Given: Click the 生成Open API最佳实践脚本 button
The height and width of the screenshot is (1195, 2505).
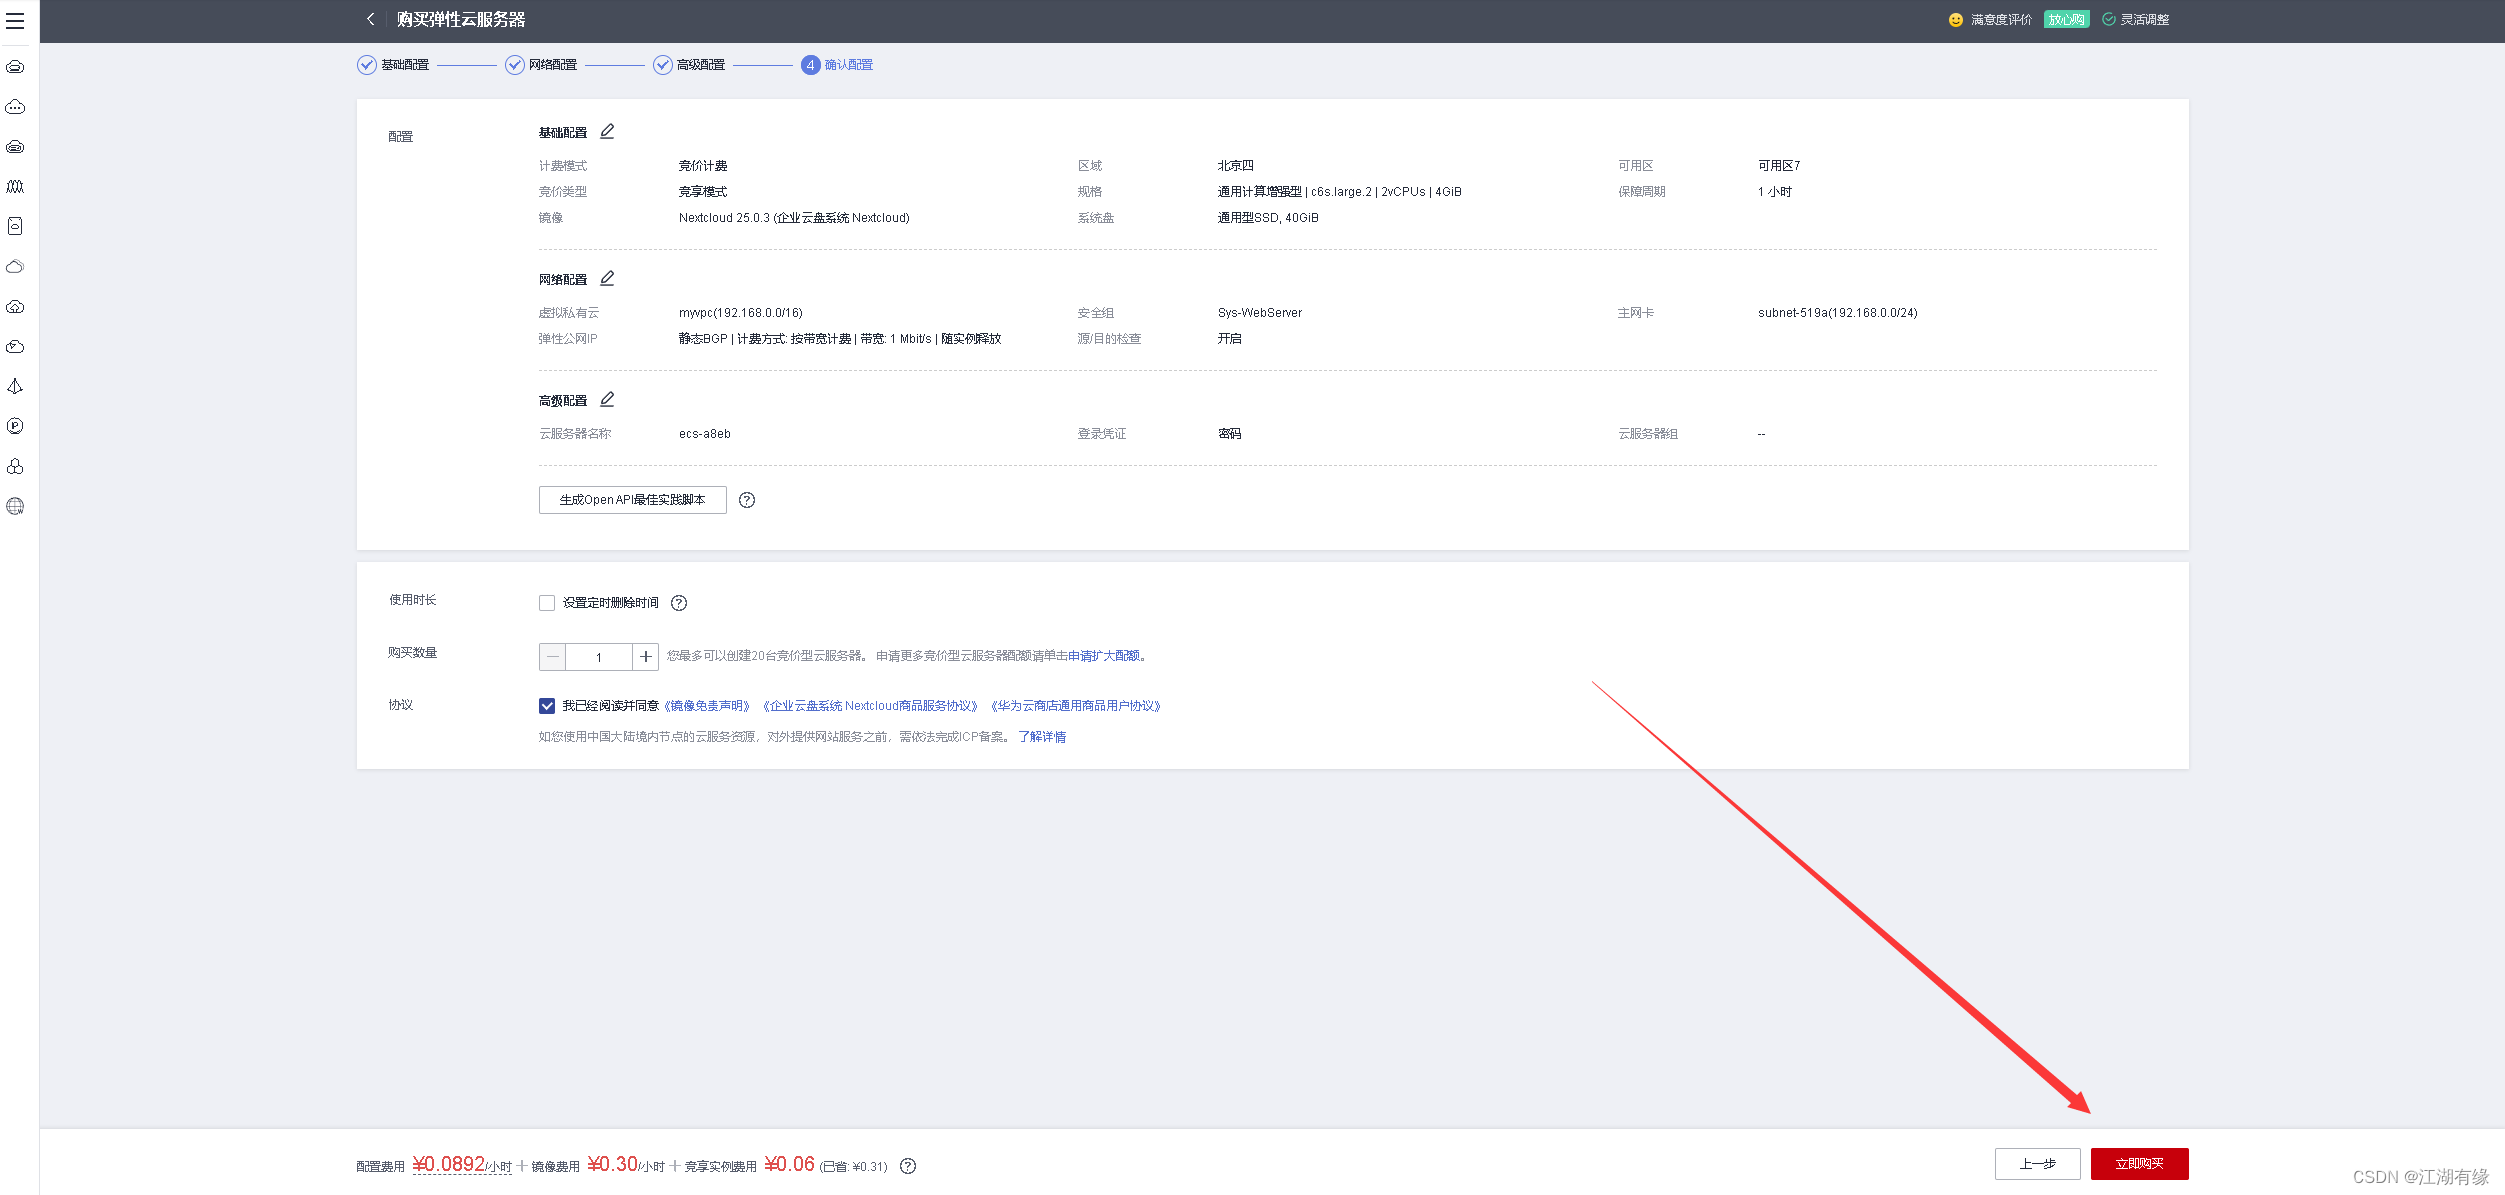Looking at the screenshot, I should (x=632, y=500).
